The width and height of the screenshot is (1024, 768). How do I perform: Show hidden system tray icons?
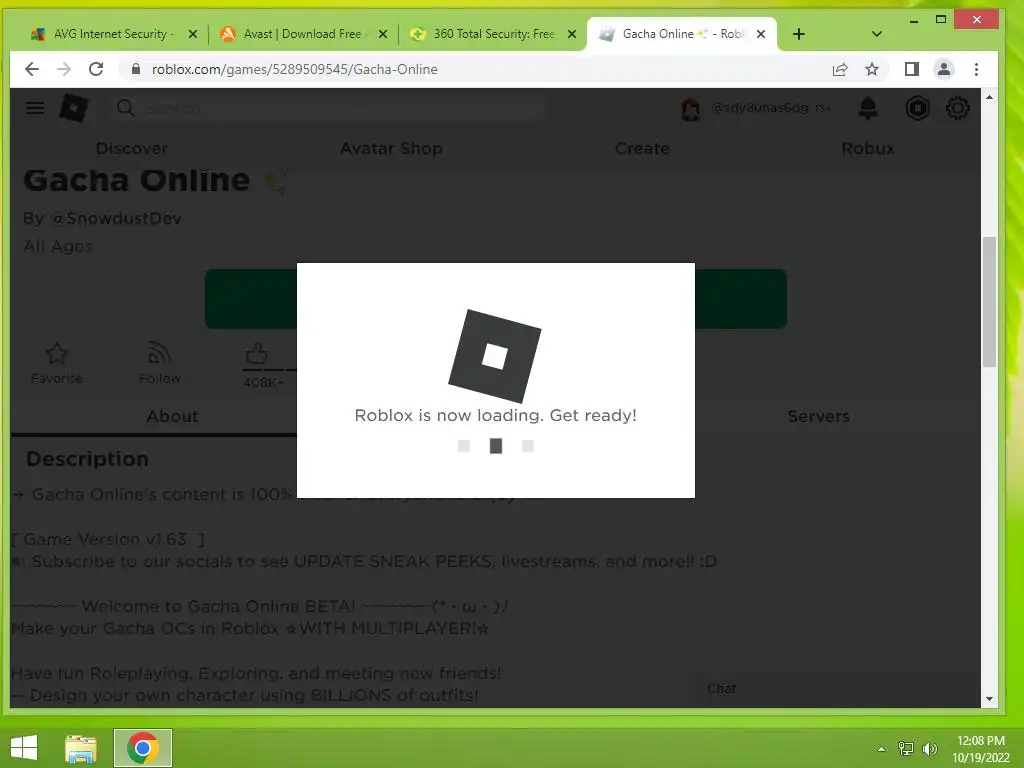coord(881,749)
